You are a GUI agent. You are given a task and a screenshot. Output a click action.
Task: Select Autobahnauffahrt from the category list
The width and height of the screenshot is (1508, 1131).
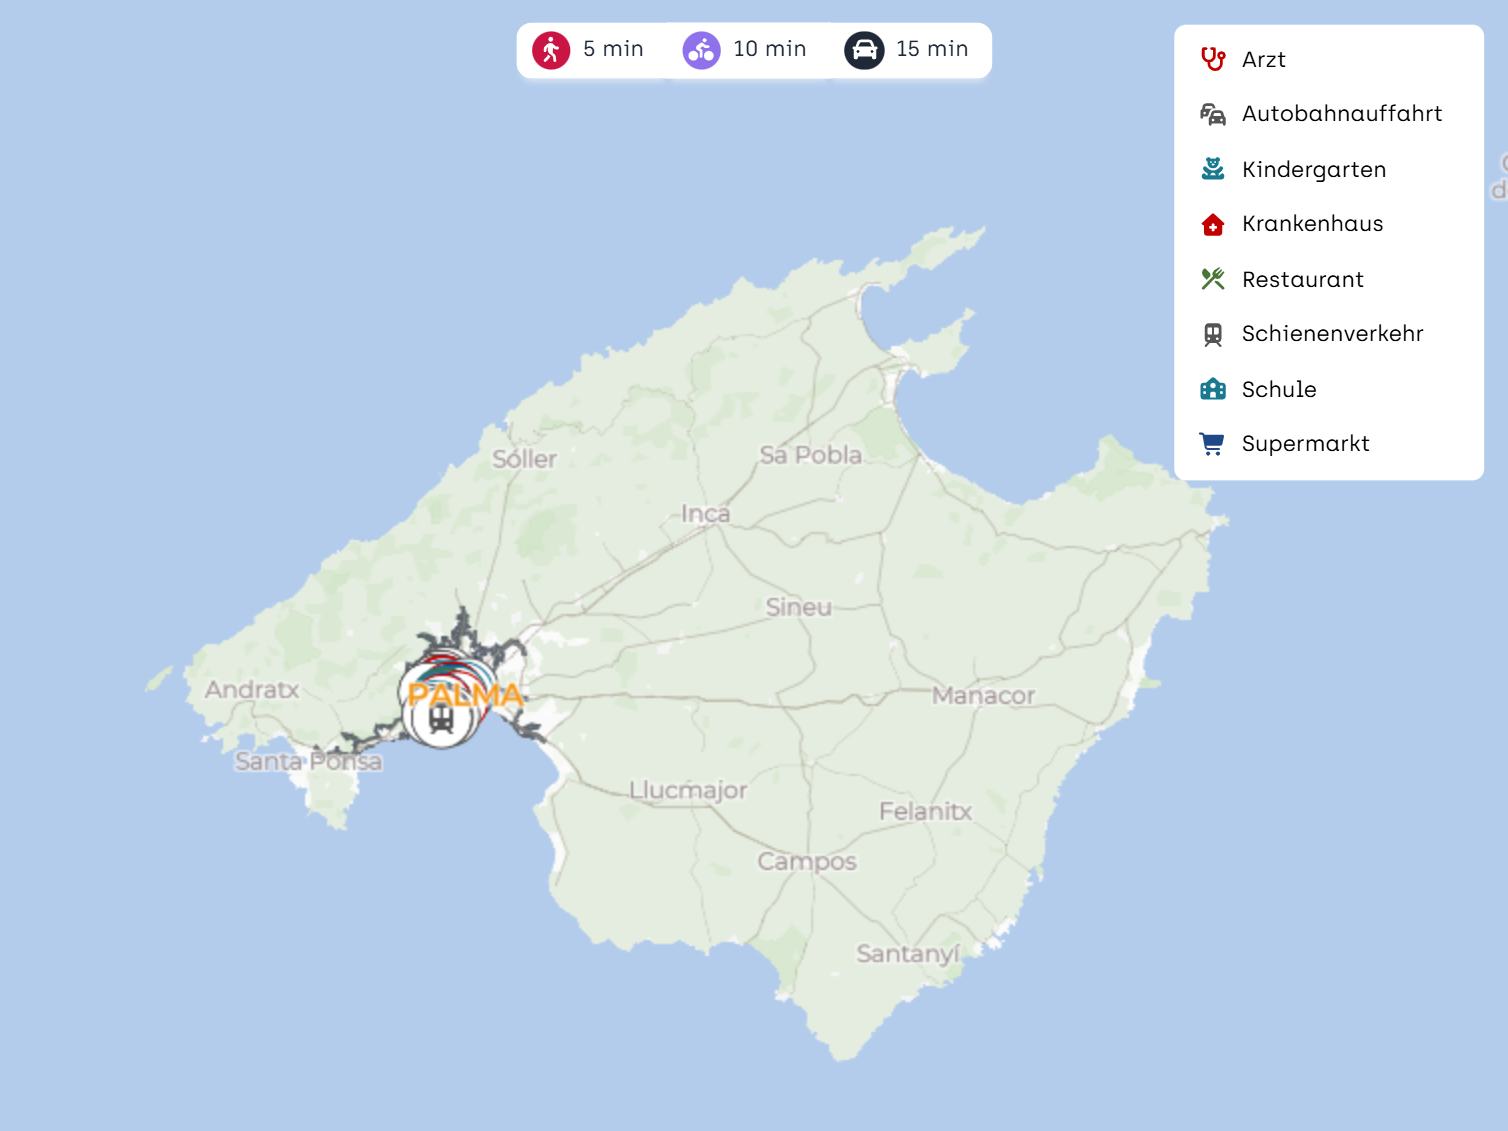1341,114
